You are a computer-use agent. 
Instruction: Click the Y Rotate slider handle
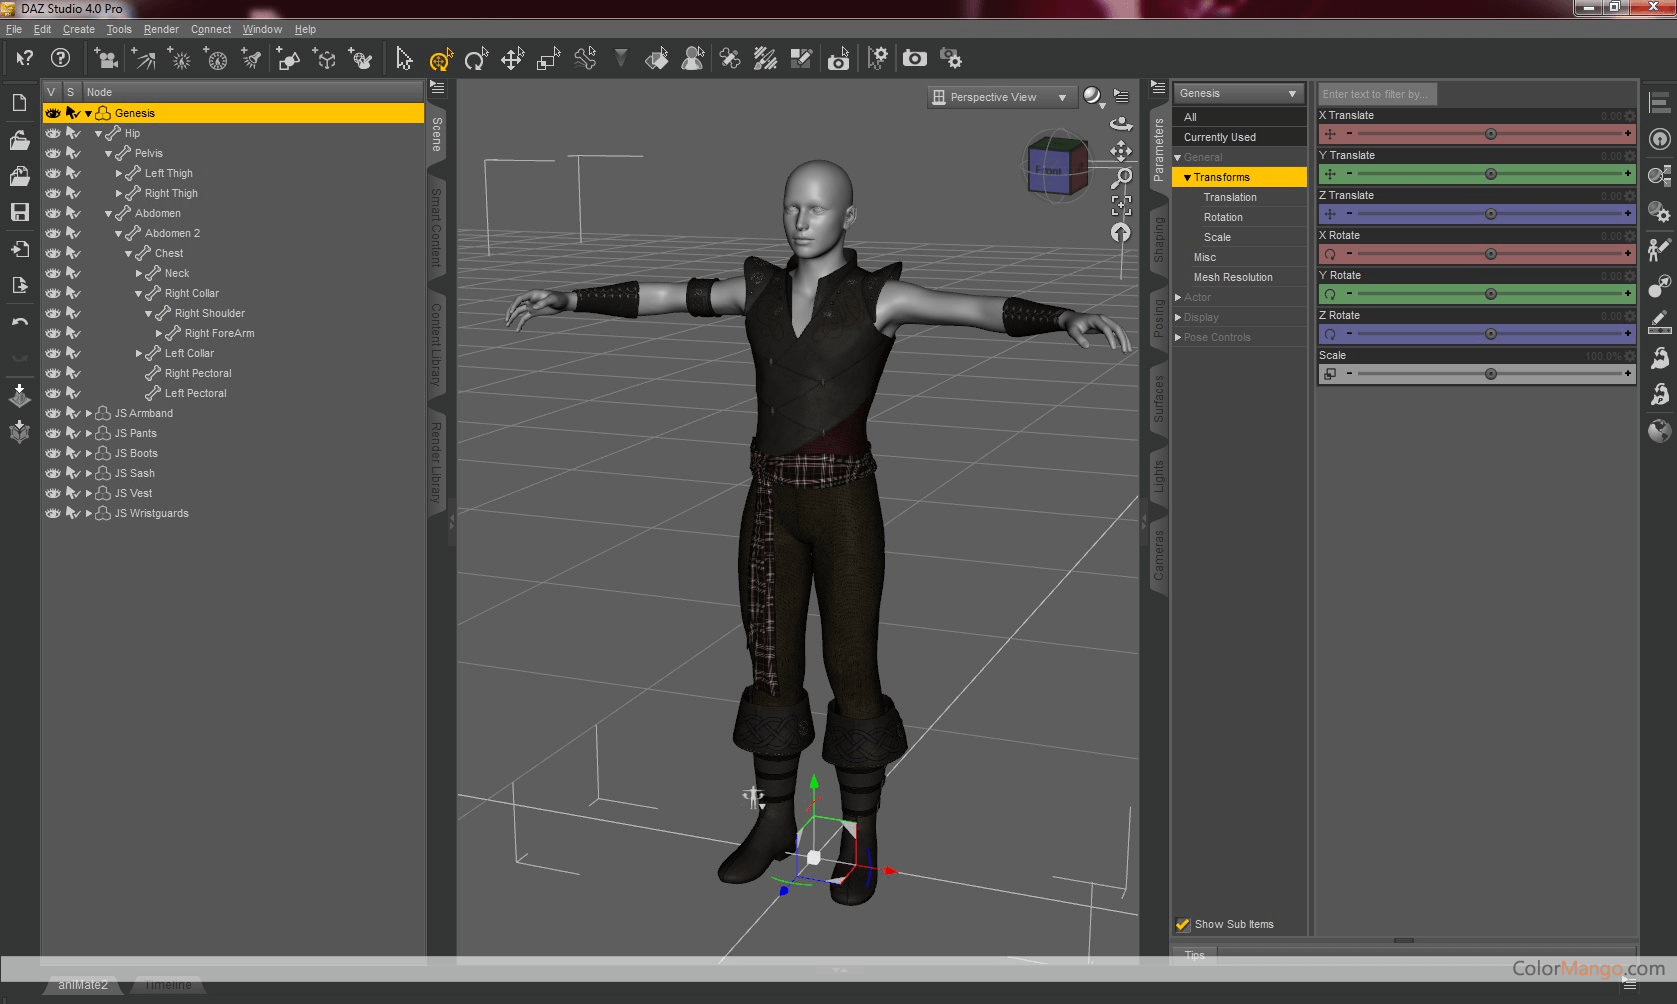tap(1490, 294)
